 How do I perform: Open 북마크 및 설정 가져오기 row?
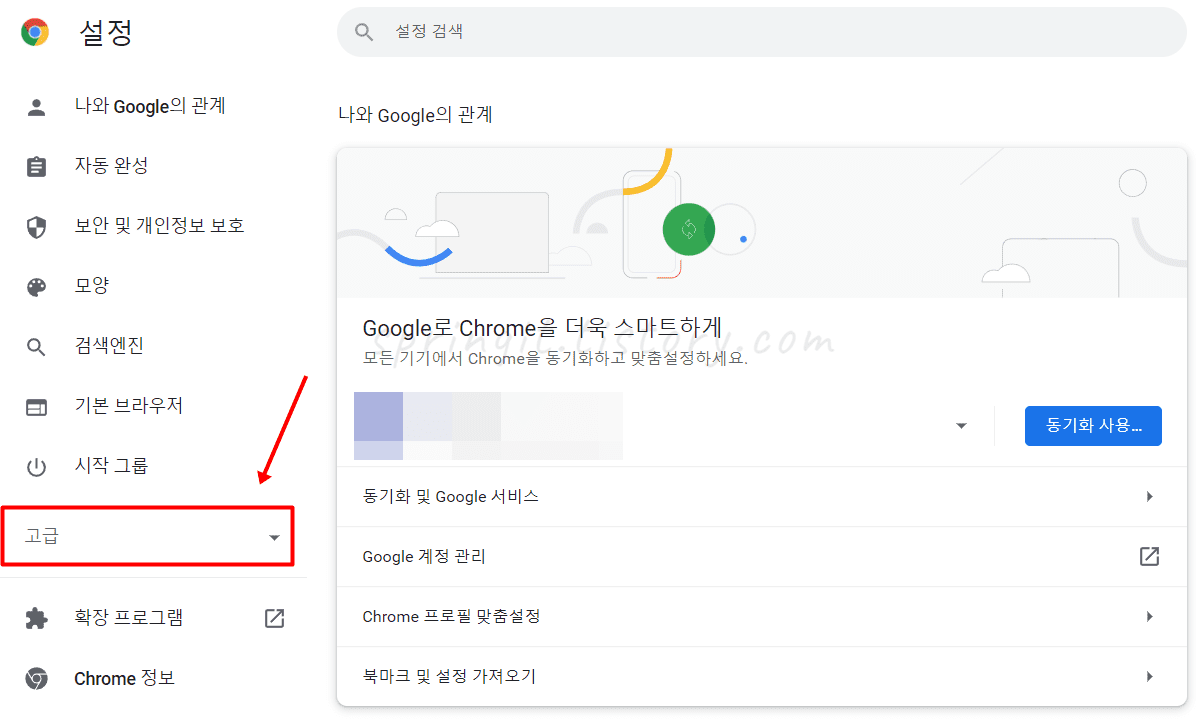click(761, 676)
